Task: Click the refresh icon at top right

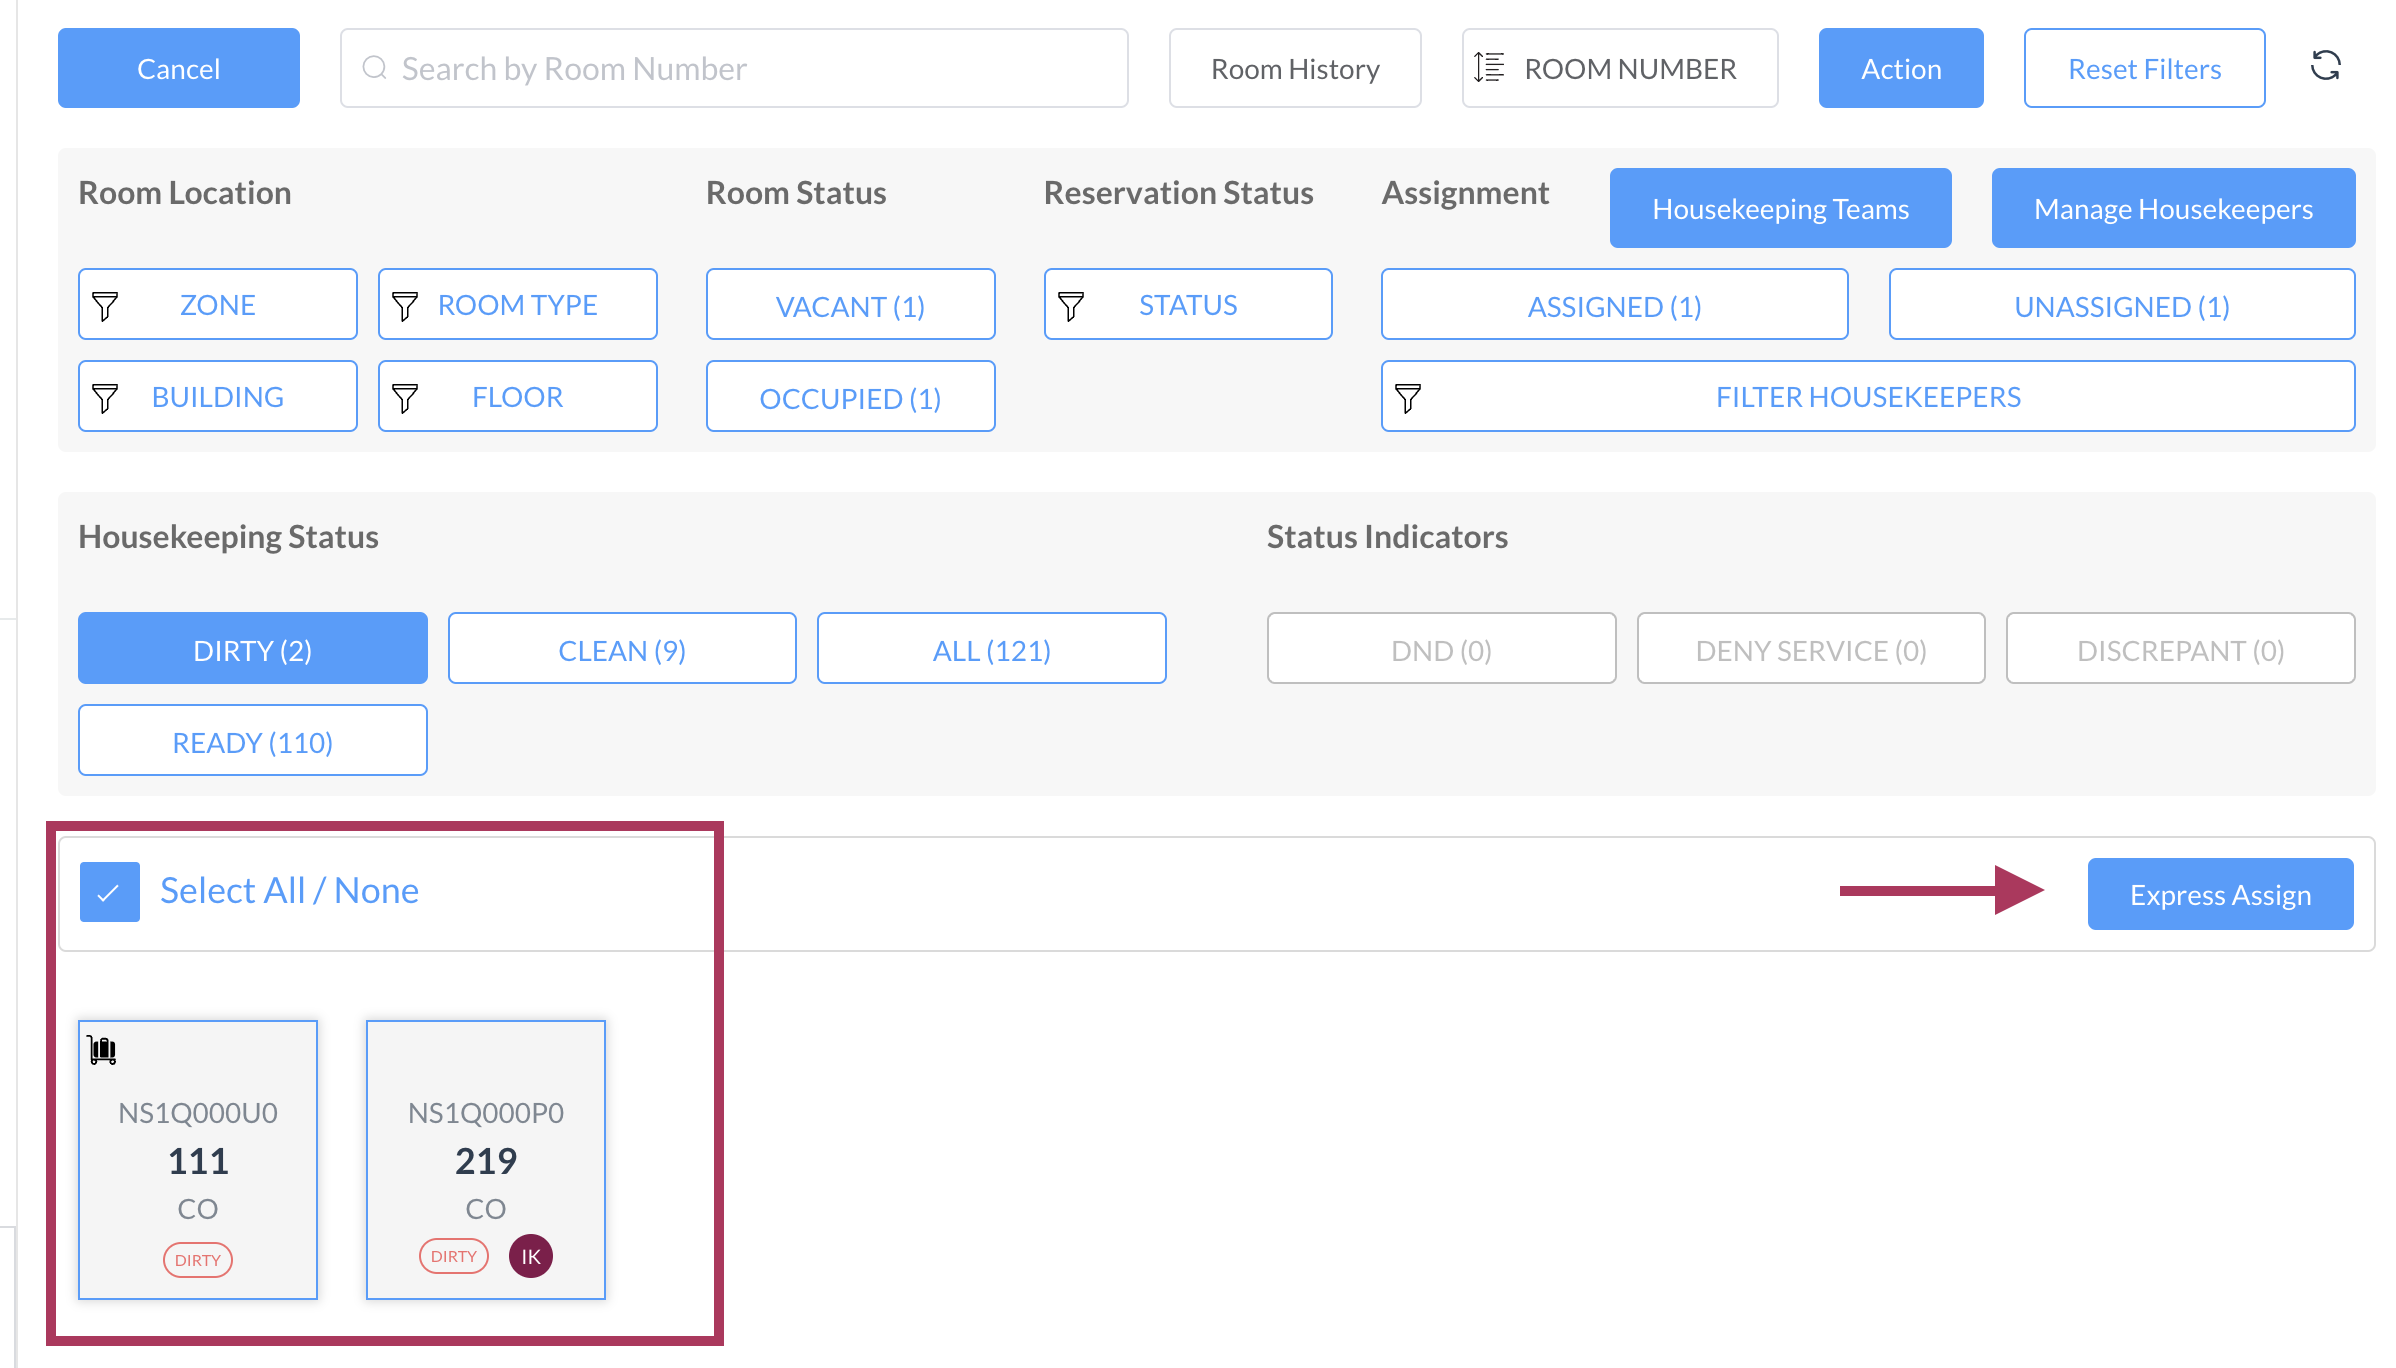Action: [x=2325, y=67]
